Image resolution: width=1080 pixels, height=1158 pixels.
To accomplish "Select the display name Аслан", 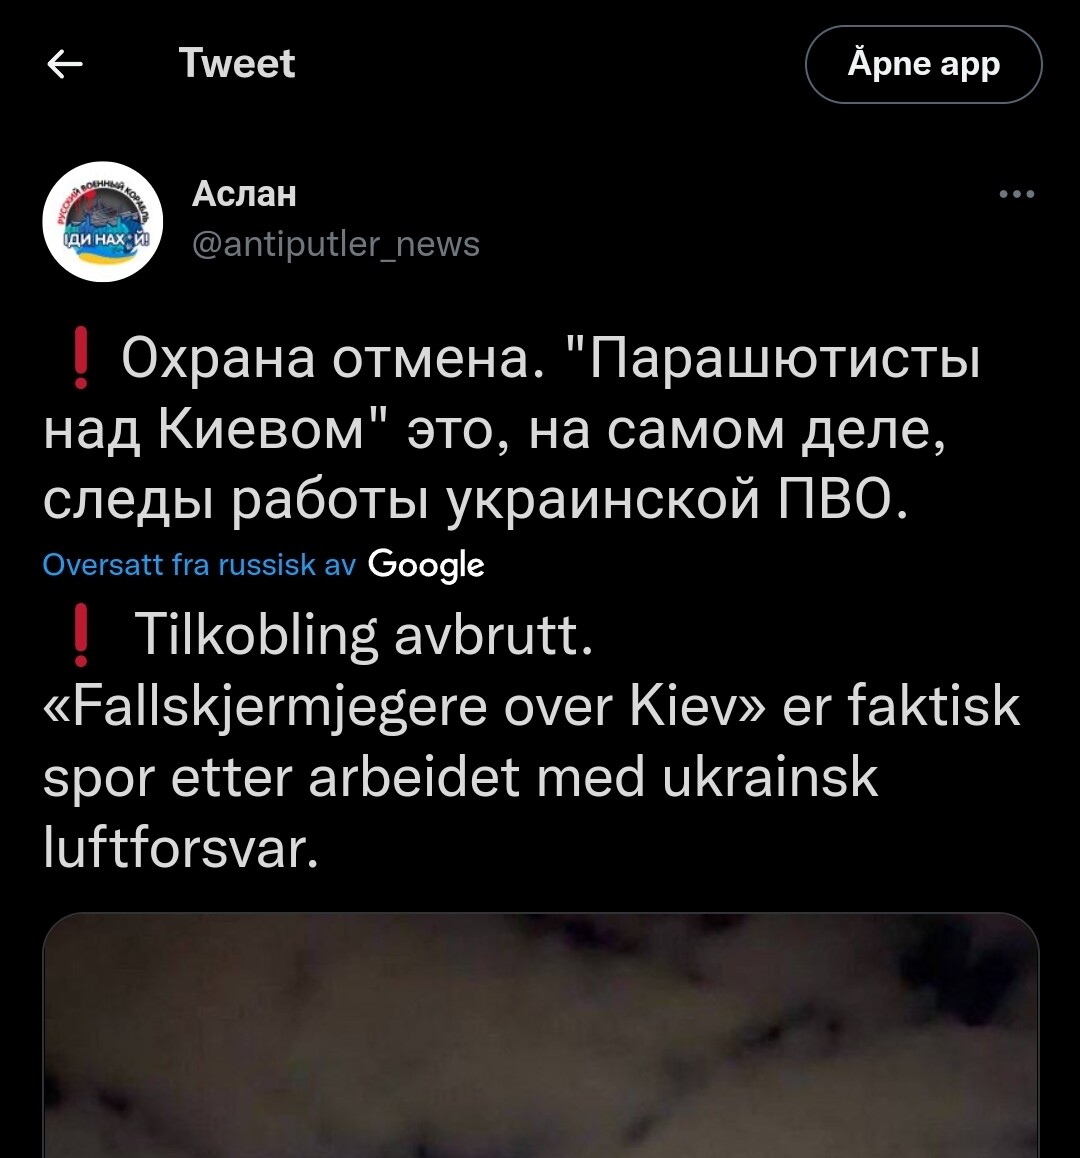I will (245, 194).
